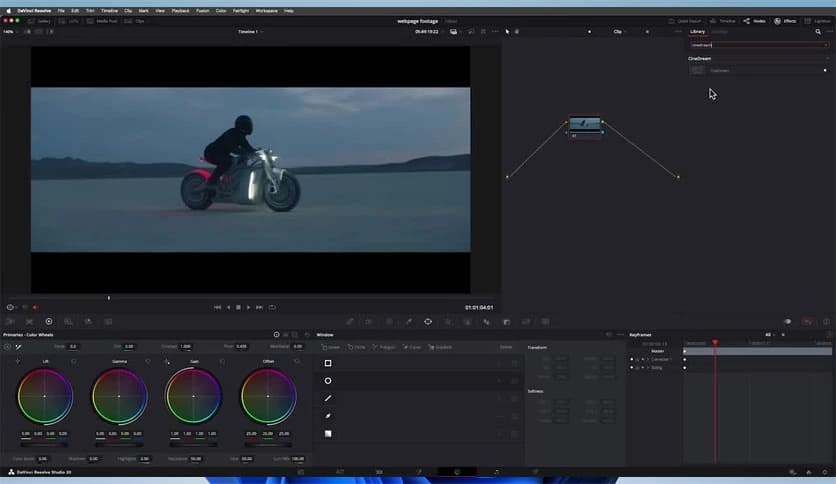Open the Color Wheels palette icon
836x484 pixels.
[x=49, y=322]
